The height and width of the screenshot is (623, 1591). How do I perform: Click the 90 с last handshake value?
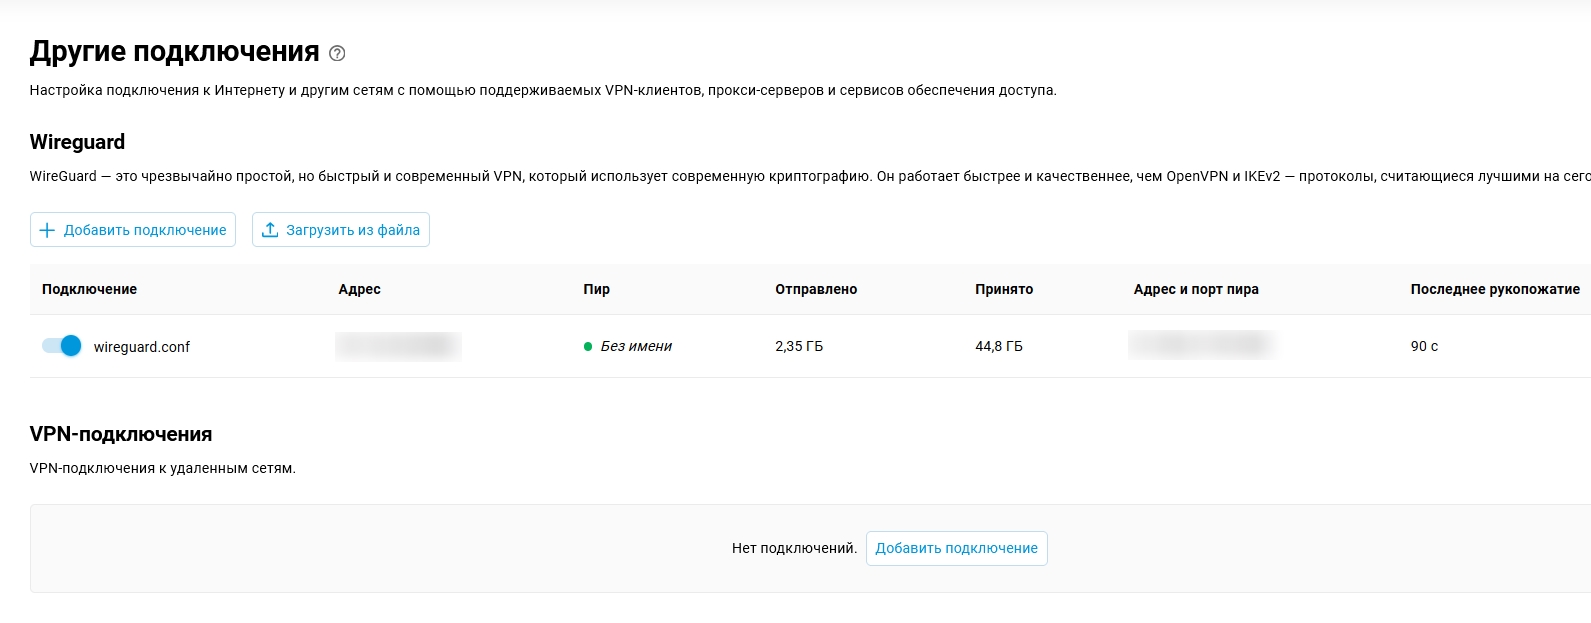coord(1424,346)
